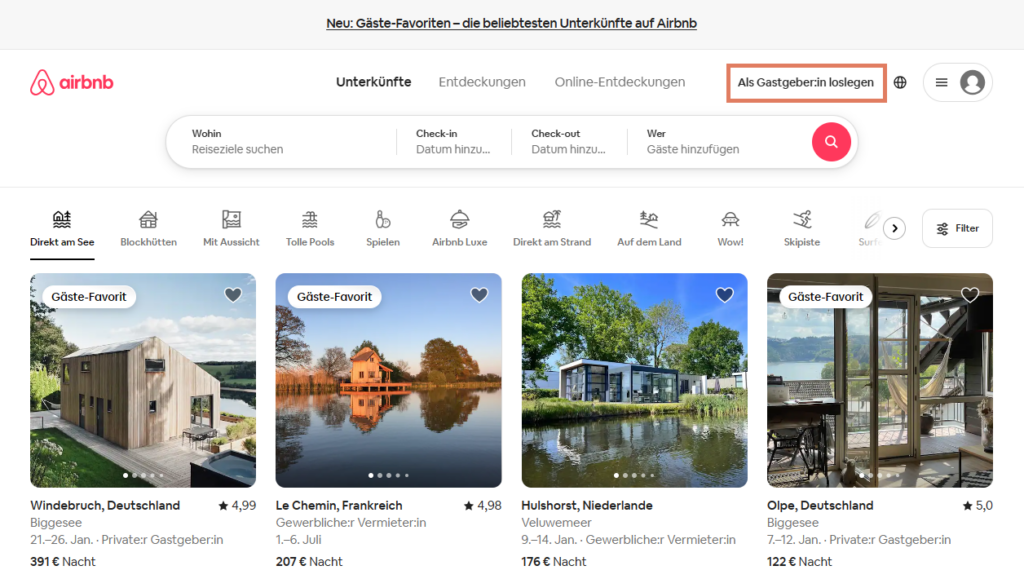The width and height of the screenshot is (1024, 579).
Task: Click the 122 € Nacht price
Action: pyautogui.click(x=799, y=561)
